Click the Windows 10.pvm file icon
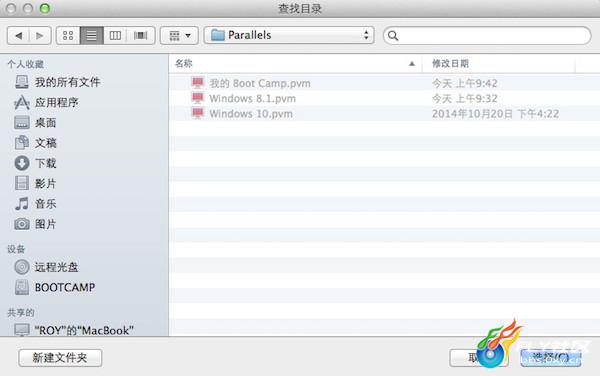The height and width of the screenshot is (376, 600). point(197,113)
